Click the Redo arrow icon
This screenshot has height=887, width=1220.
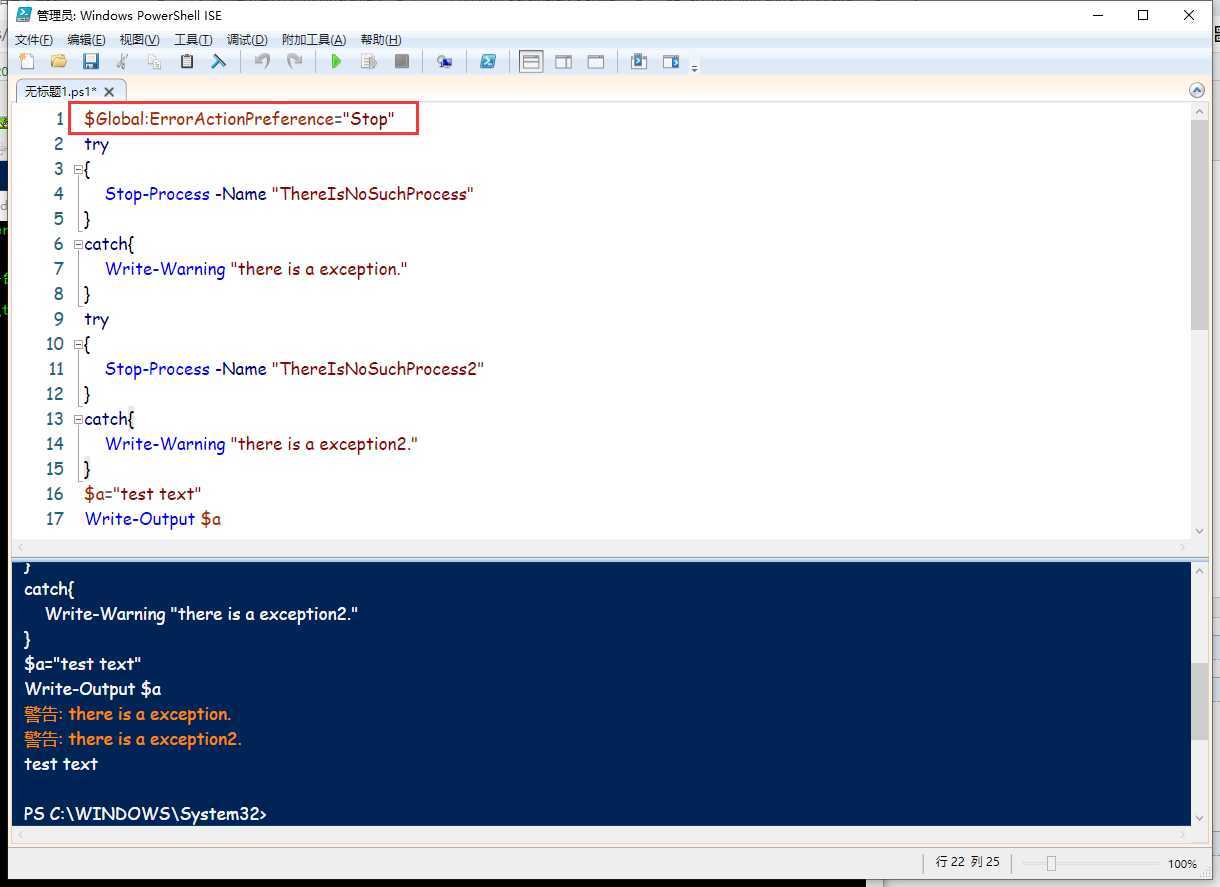click(294, 62)
